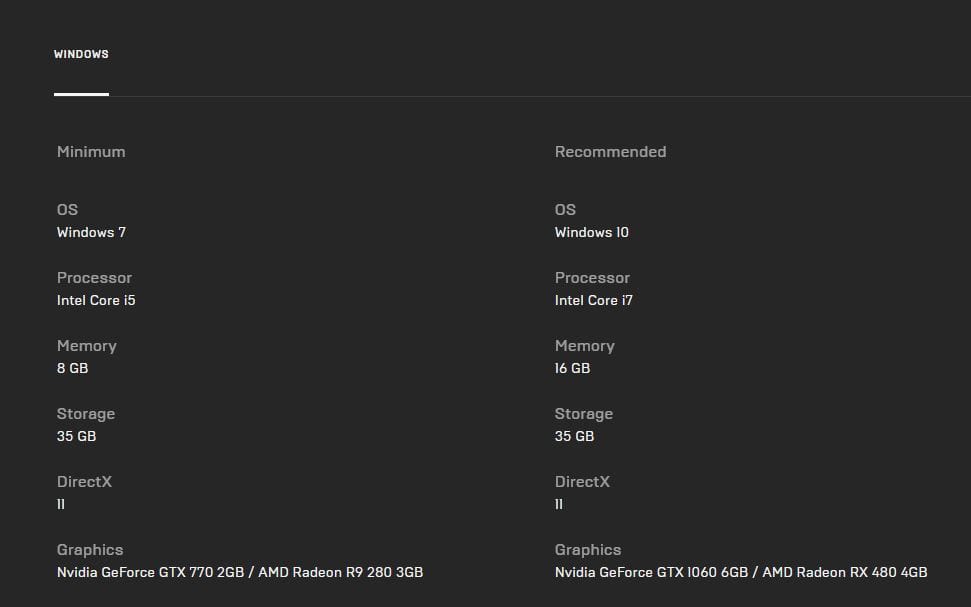Click the 35 GB storage value under Recommended

pyautogui.click(x=574, y=436)
